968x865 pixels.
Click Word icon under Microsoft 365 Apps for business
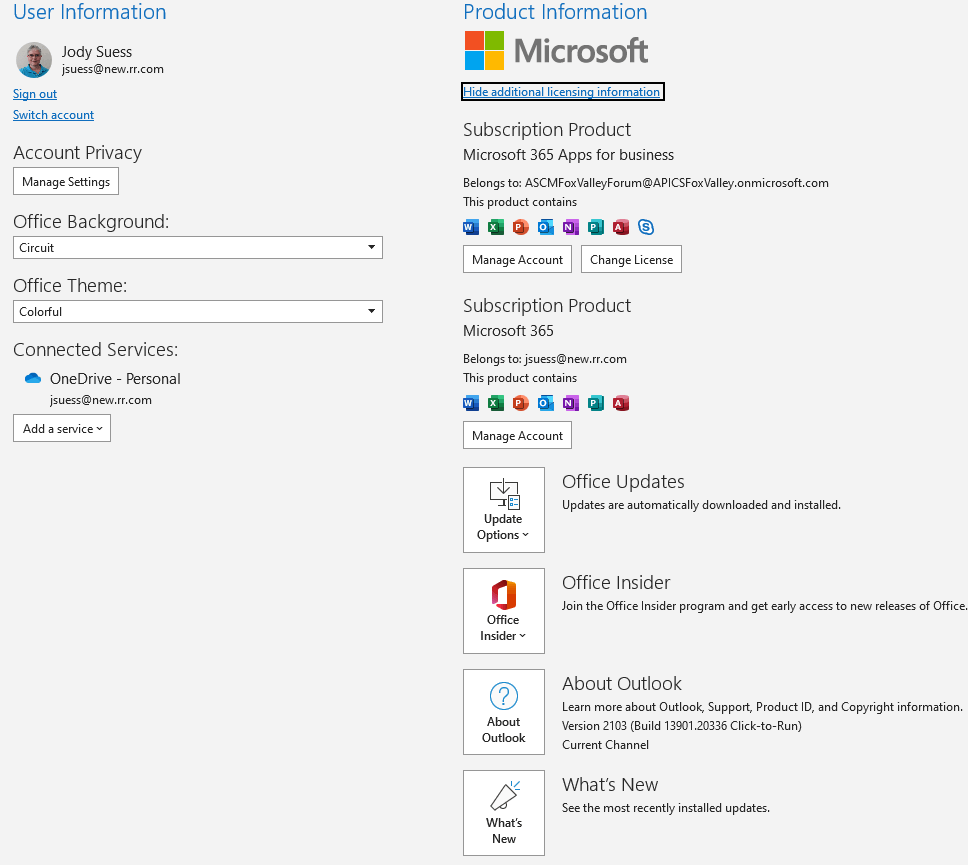[x=470, y=227]
